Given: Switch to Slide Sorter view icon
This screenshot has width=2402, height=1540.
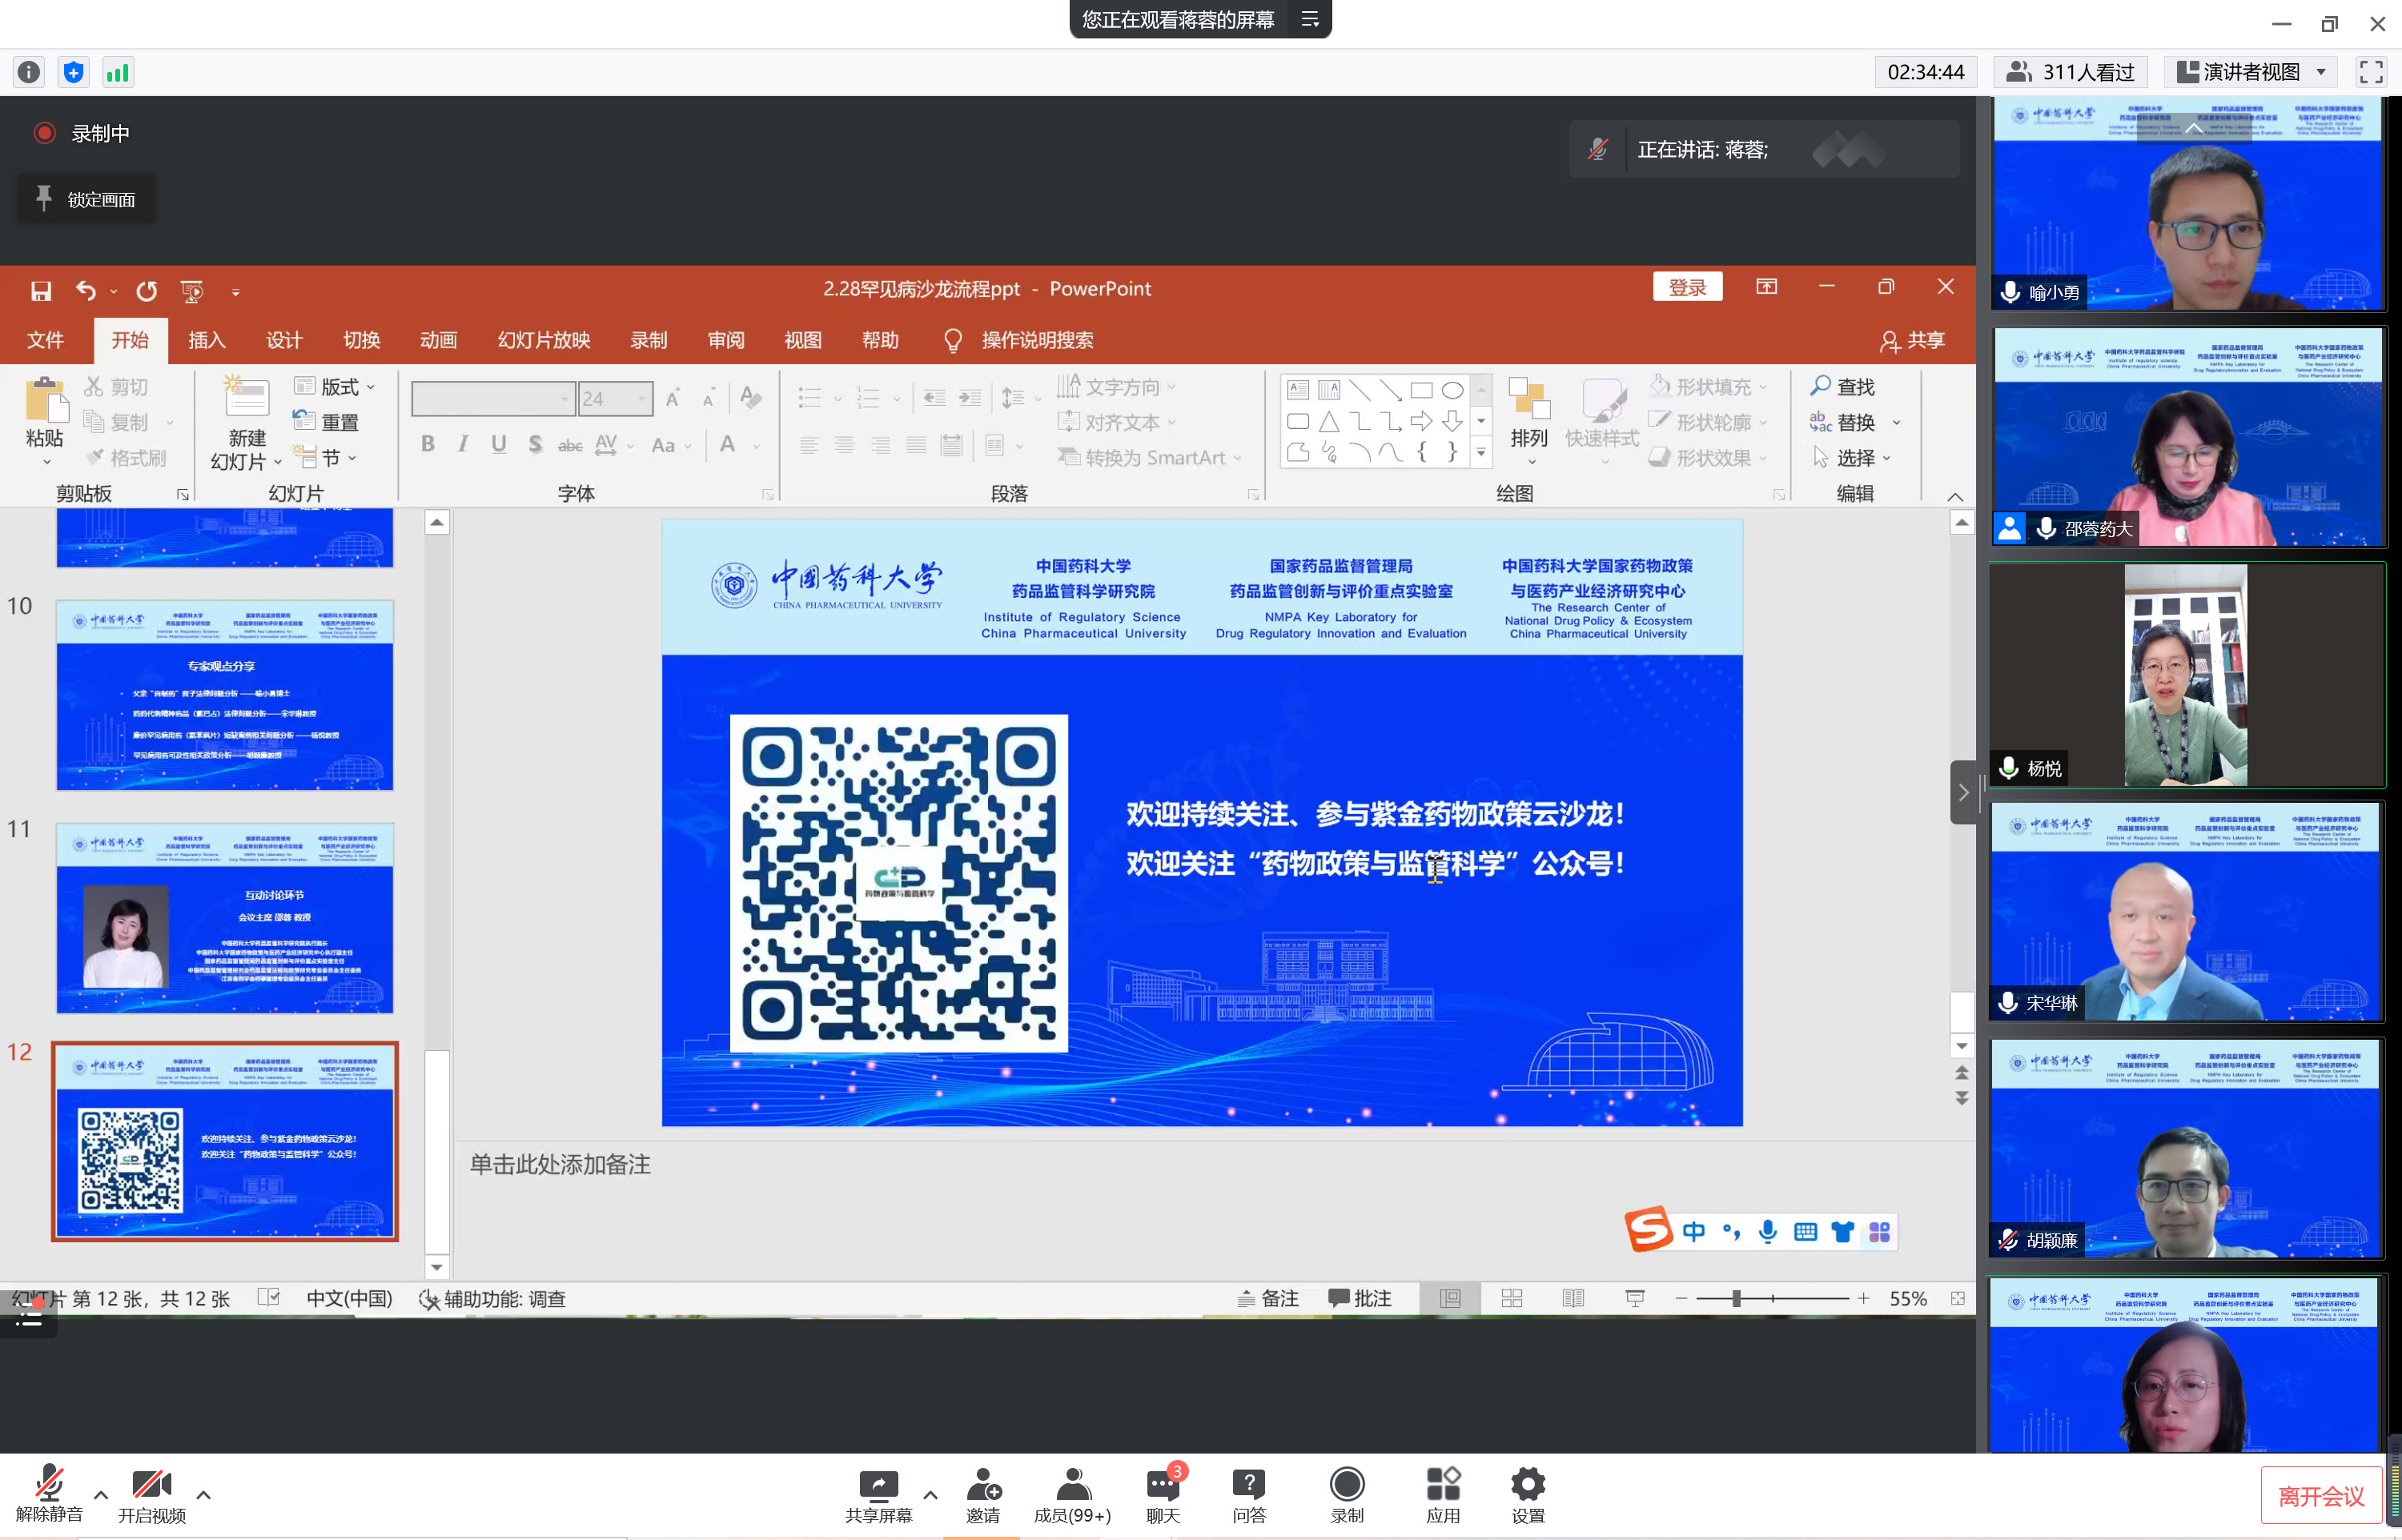Looking at the screenshot, I should 1512,1299.
